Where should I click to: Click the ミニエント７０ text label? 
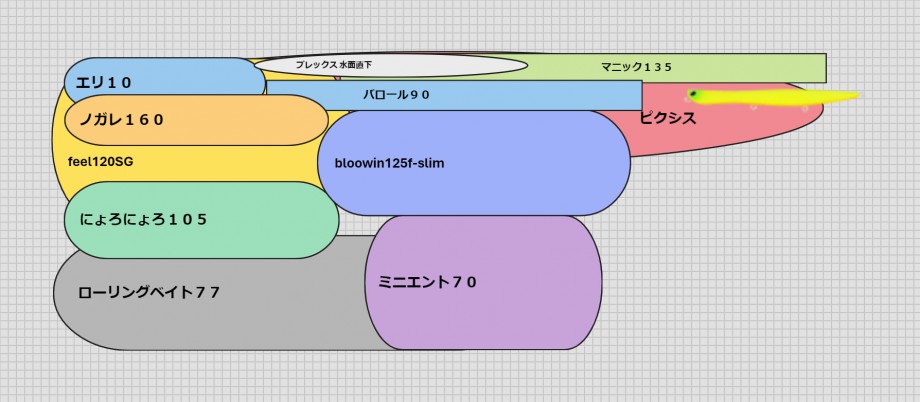pyautogui.click(x=427, y=282)
